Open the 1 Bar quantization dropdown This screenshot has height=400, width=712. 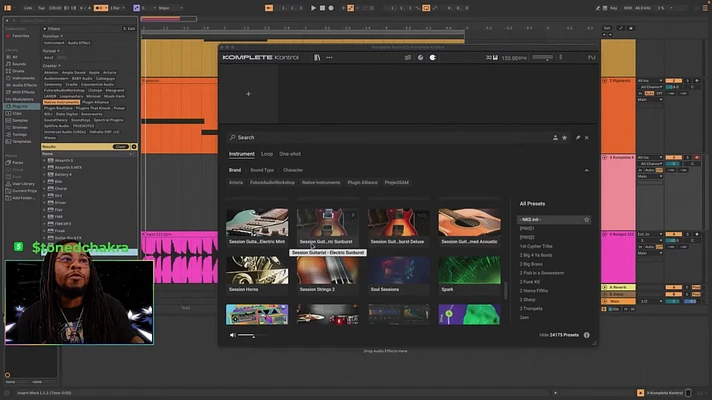pos(118,8)
